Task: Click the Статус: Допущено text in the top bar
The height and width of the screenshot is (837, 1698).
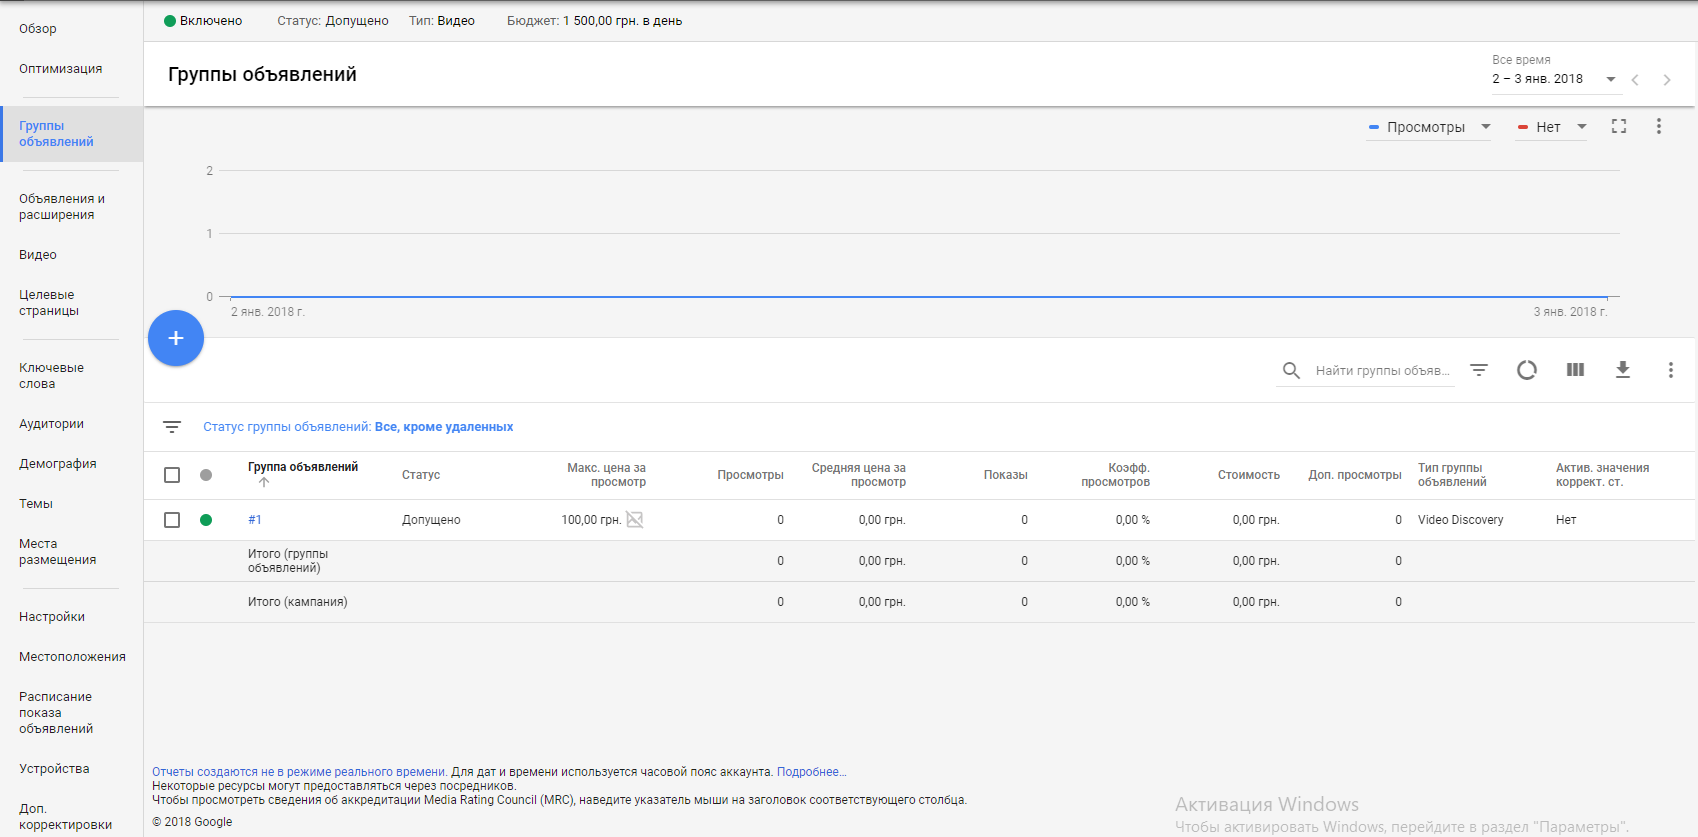Action: coord(333,21)
